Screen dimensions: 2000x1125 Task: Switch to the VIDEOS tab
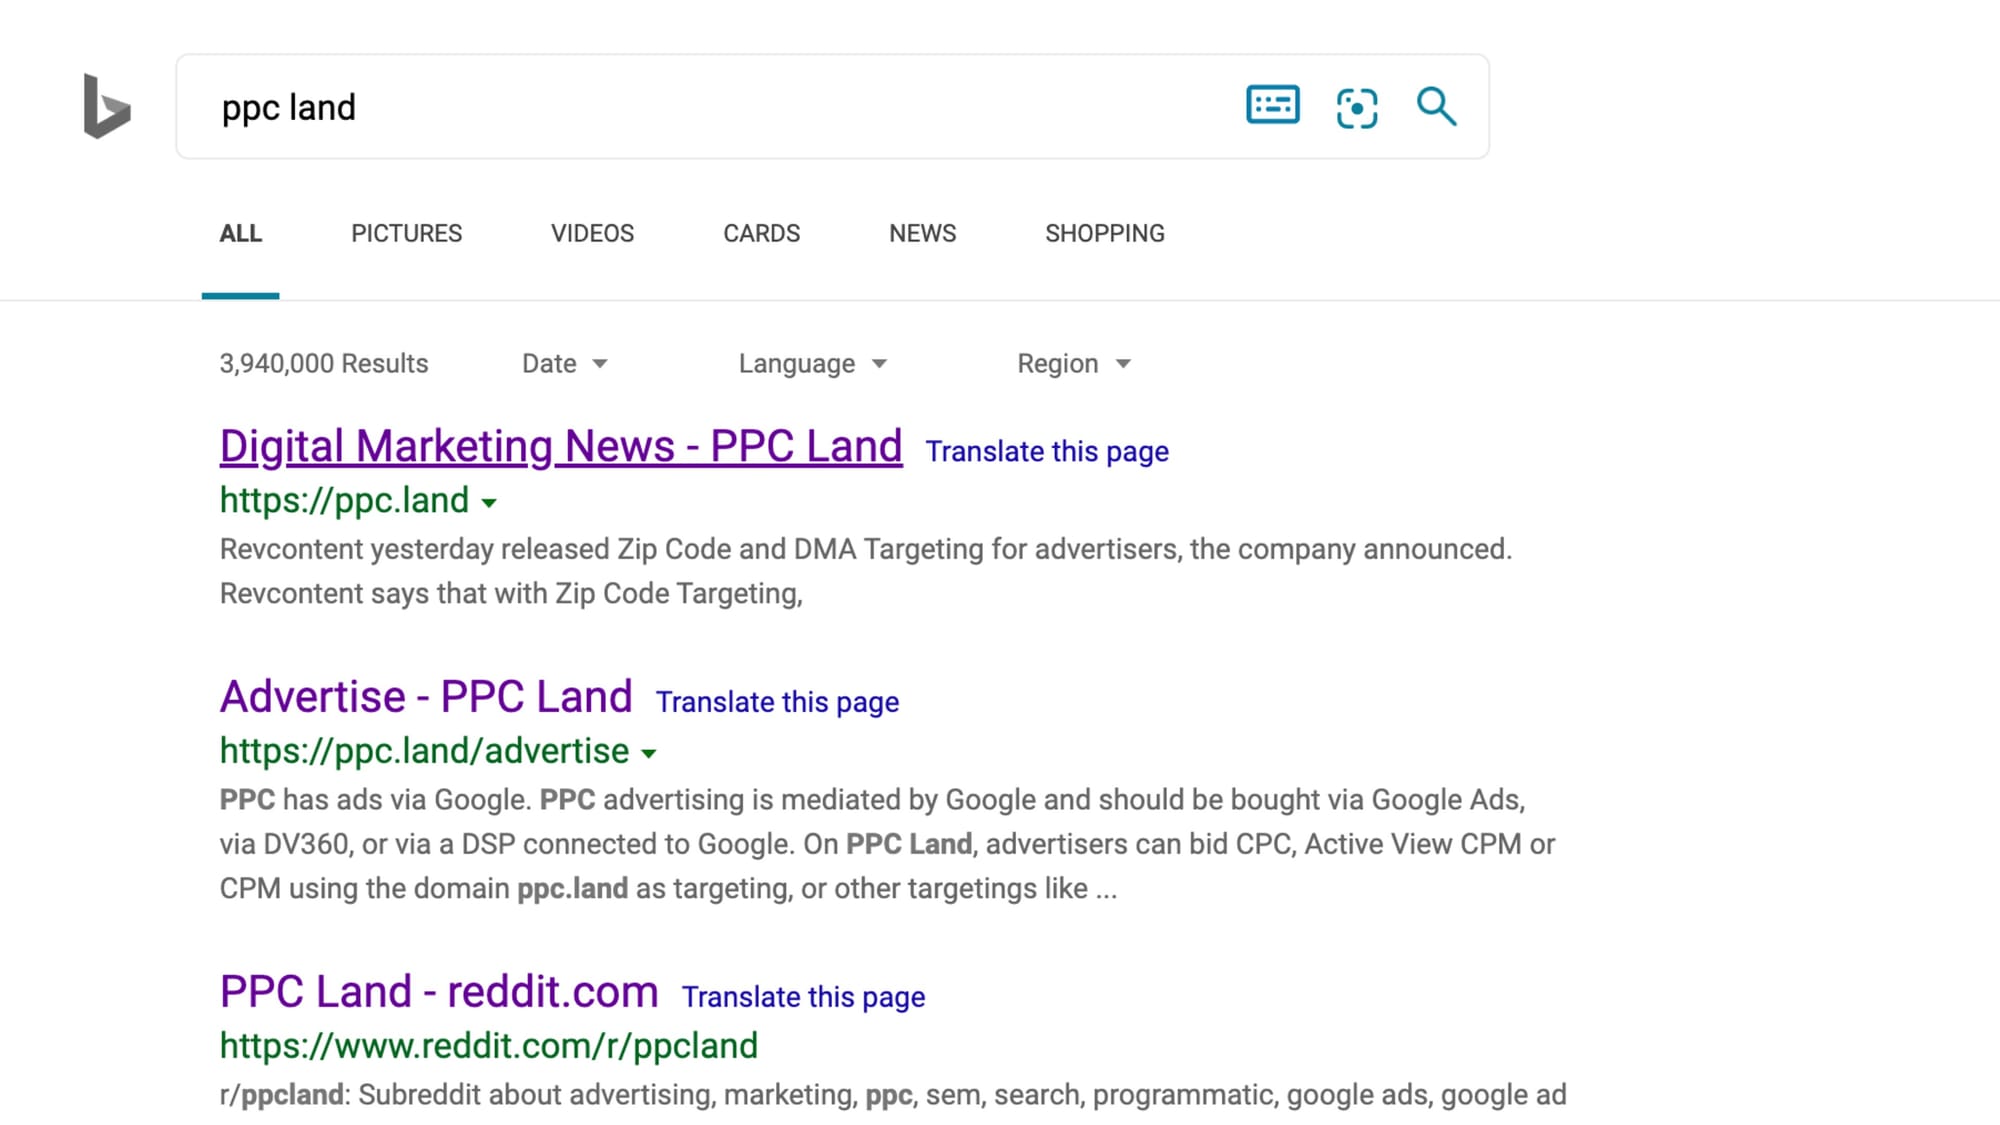click(592, 233)
